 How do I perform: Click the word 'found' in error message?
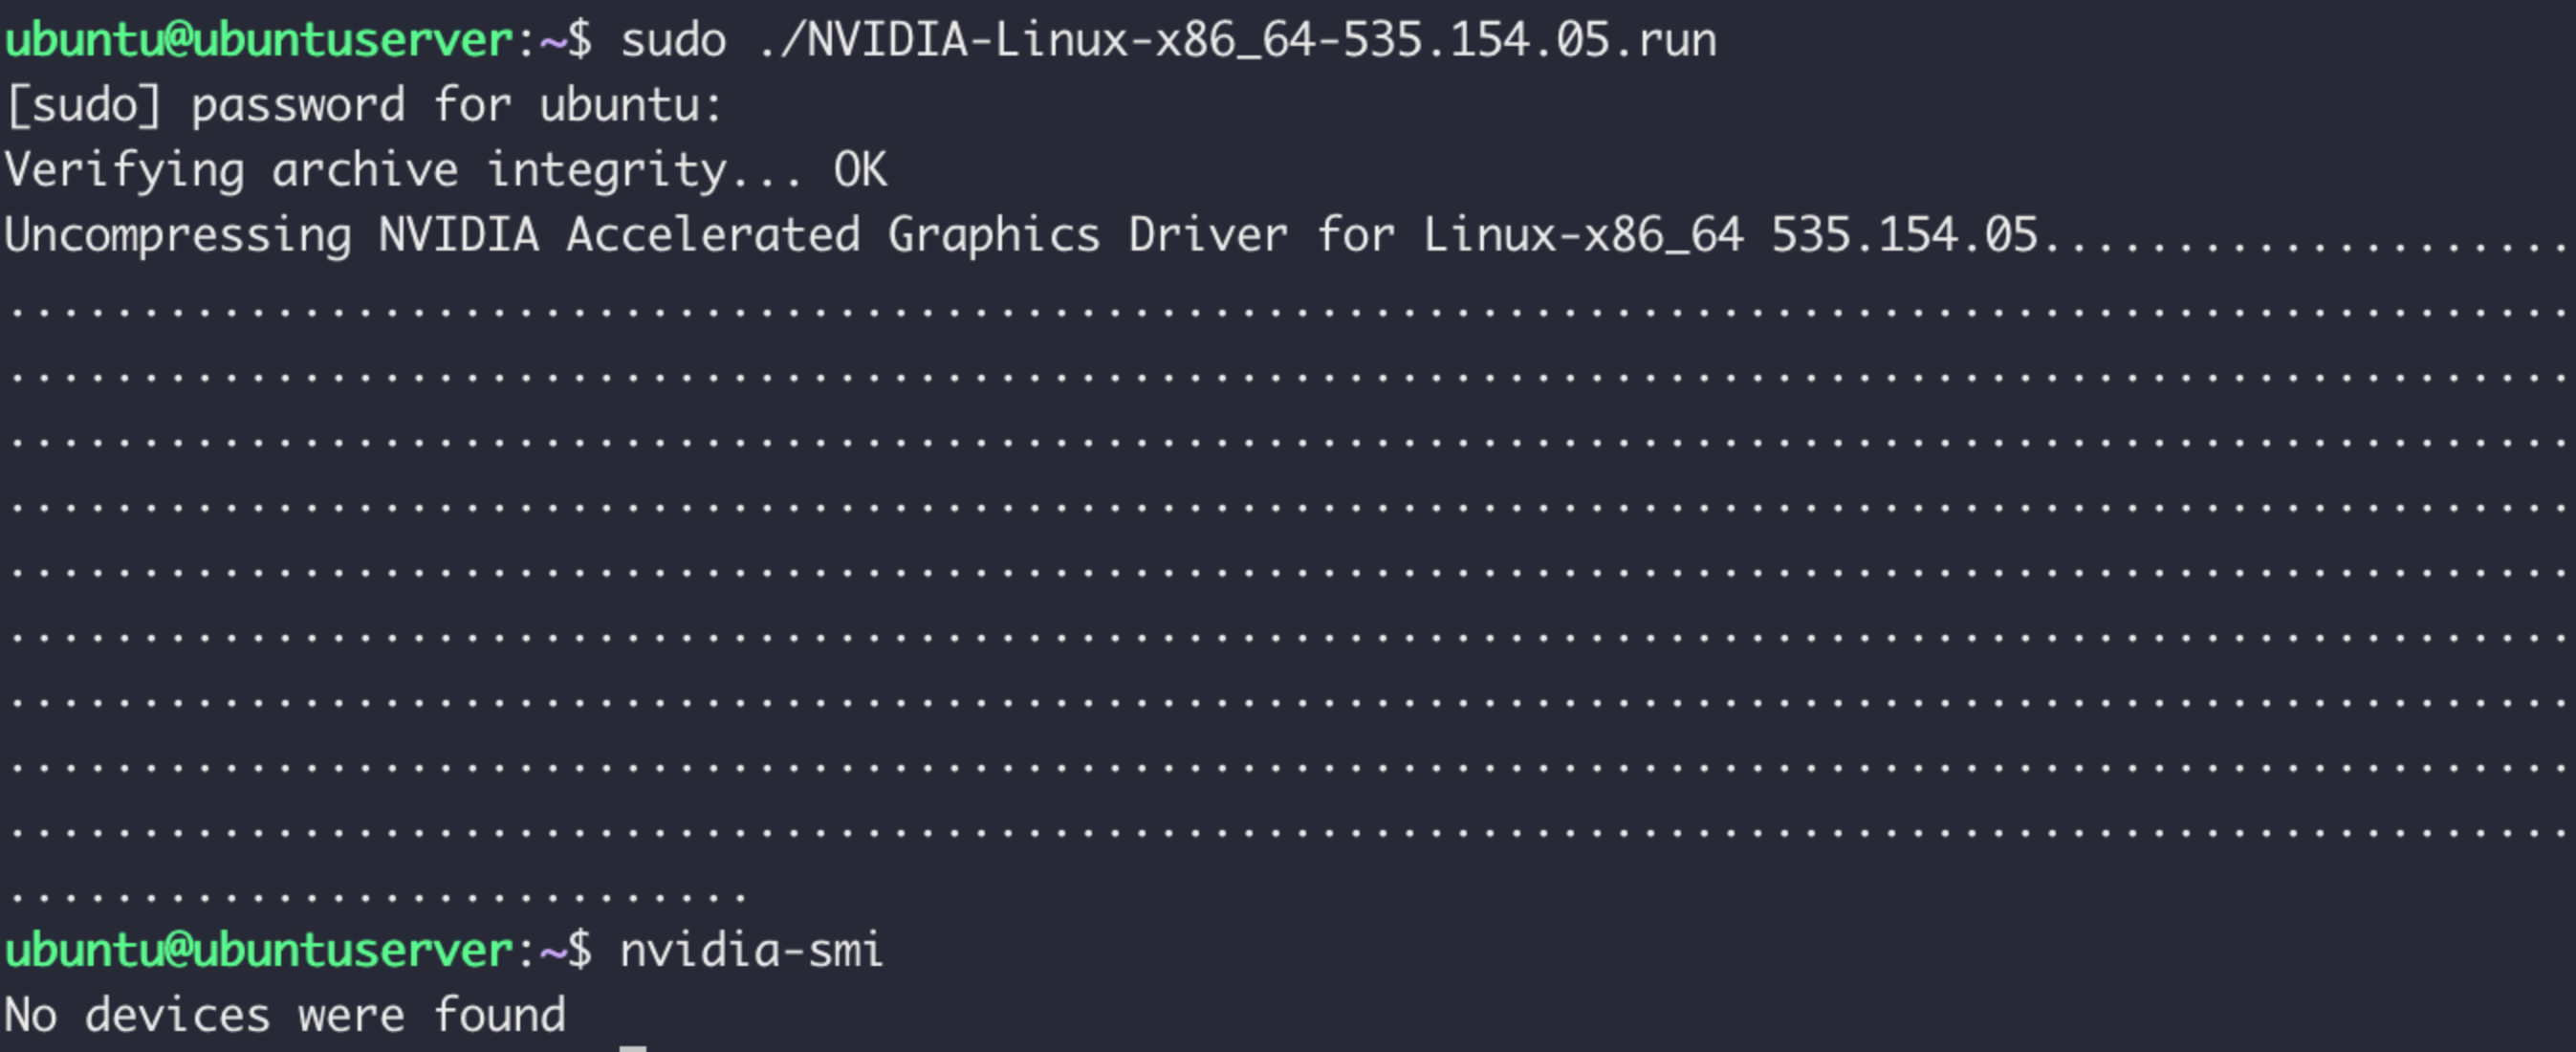click(499, 1015)
